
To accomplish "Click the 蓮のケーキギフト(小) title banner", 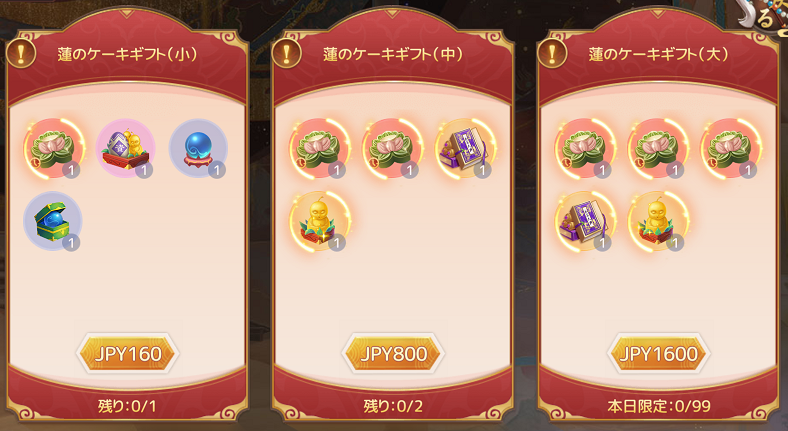I will coord(127,54).
